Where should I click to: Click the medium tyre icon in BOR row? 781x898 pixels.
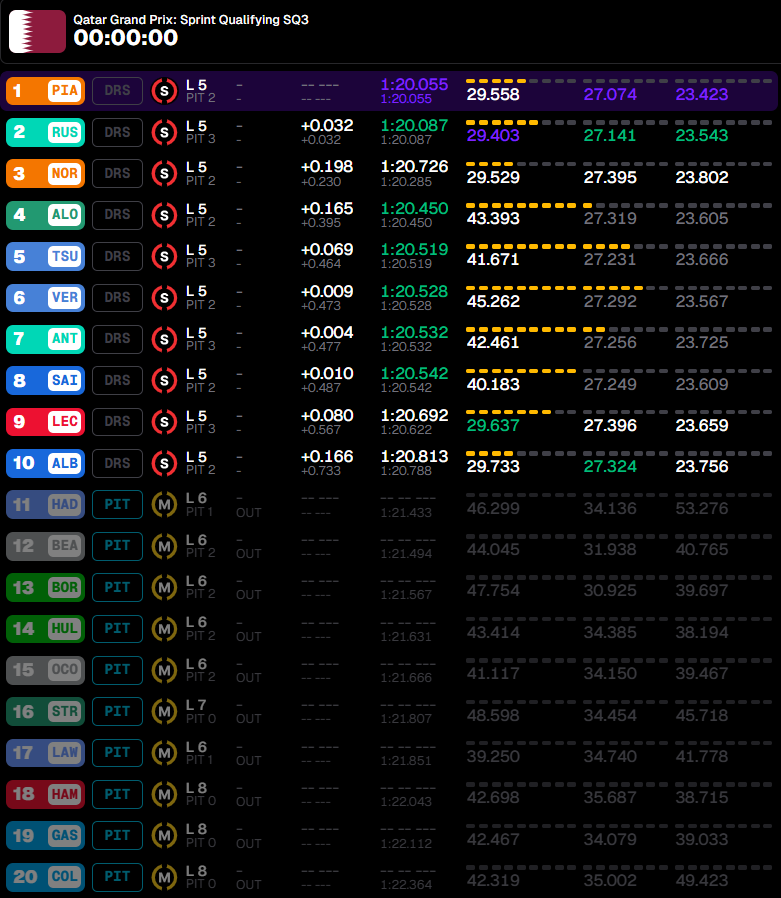164,588
